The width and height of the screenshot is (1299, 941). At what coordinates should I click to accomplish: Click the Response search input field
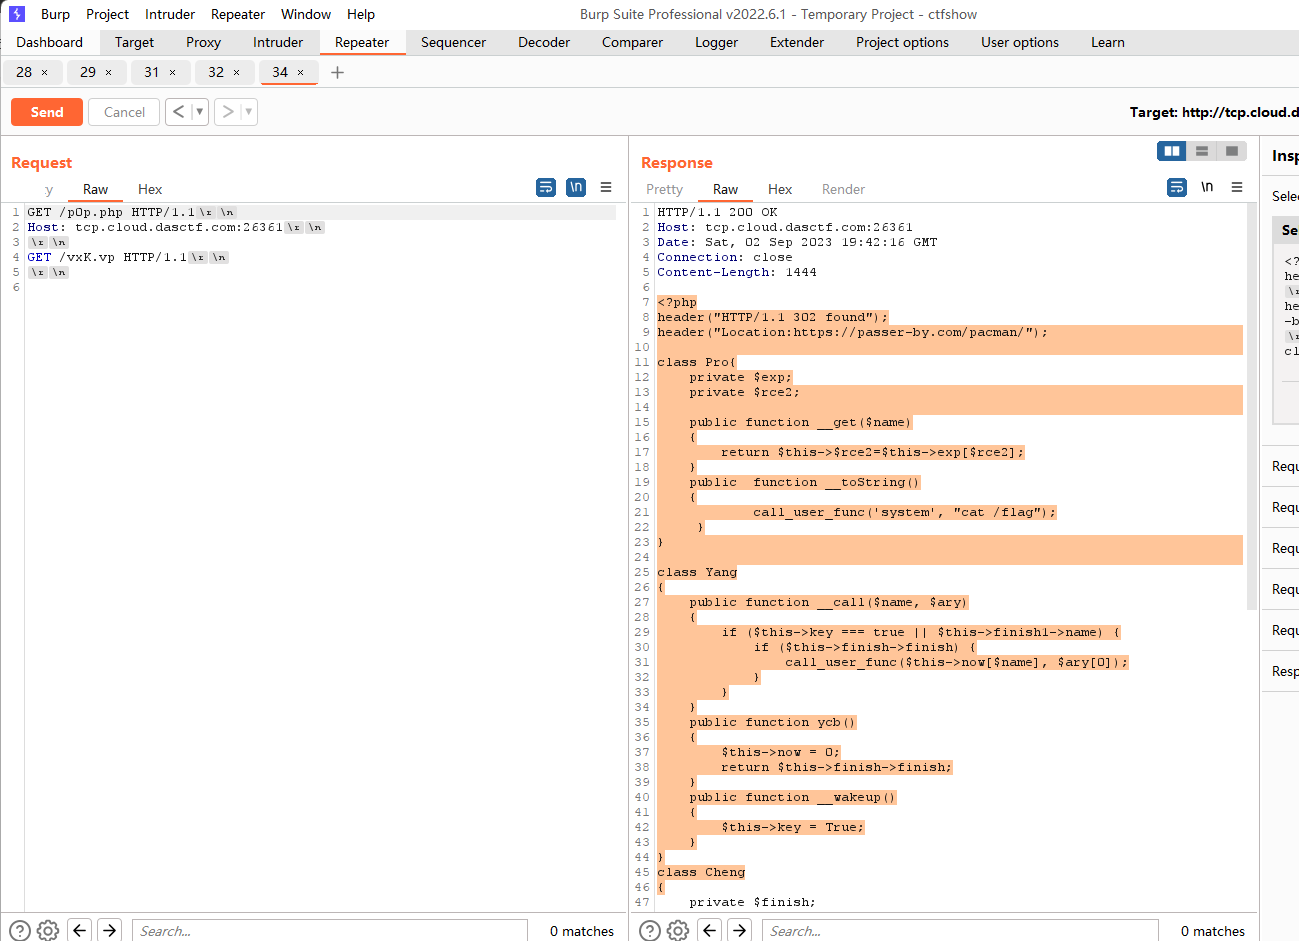[960, 930]
